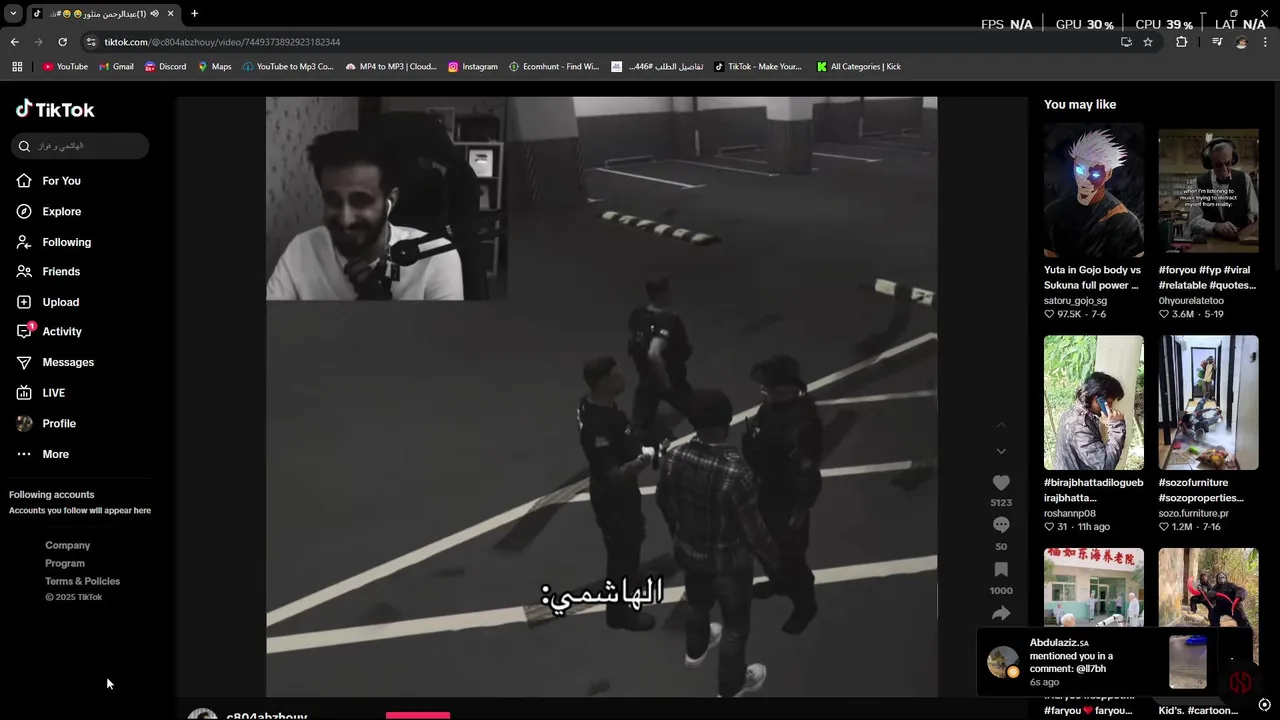Open a new browser tab
This screenshot has height=720, width=1280.
[194, 14]
